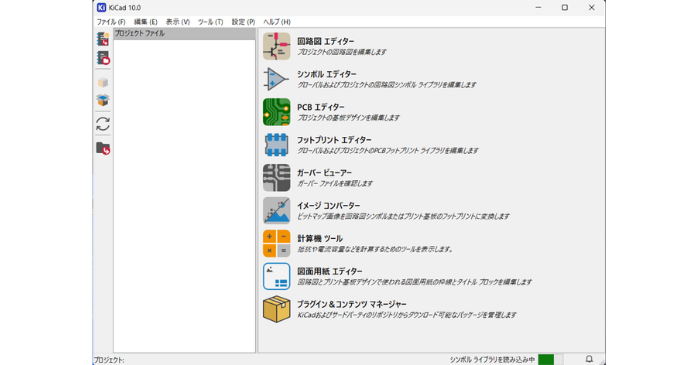
Task: Open the 表示 (V) menu
Action: (x=178, y=22)
